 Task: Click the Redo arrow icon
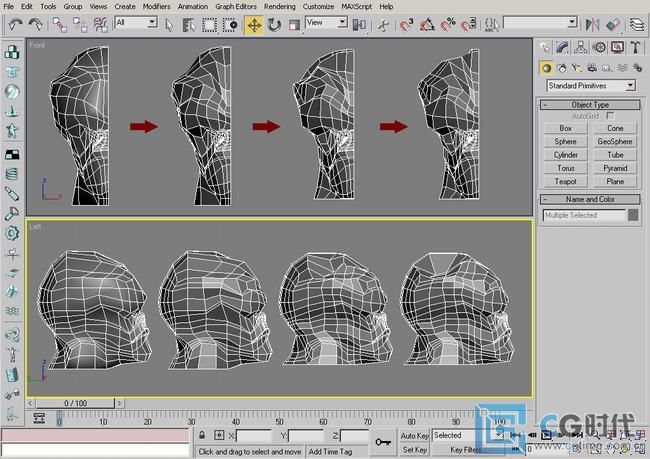[36, 24]
